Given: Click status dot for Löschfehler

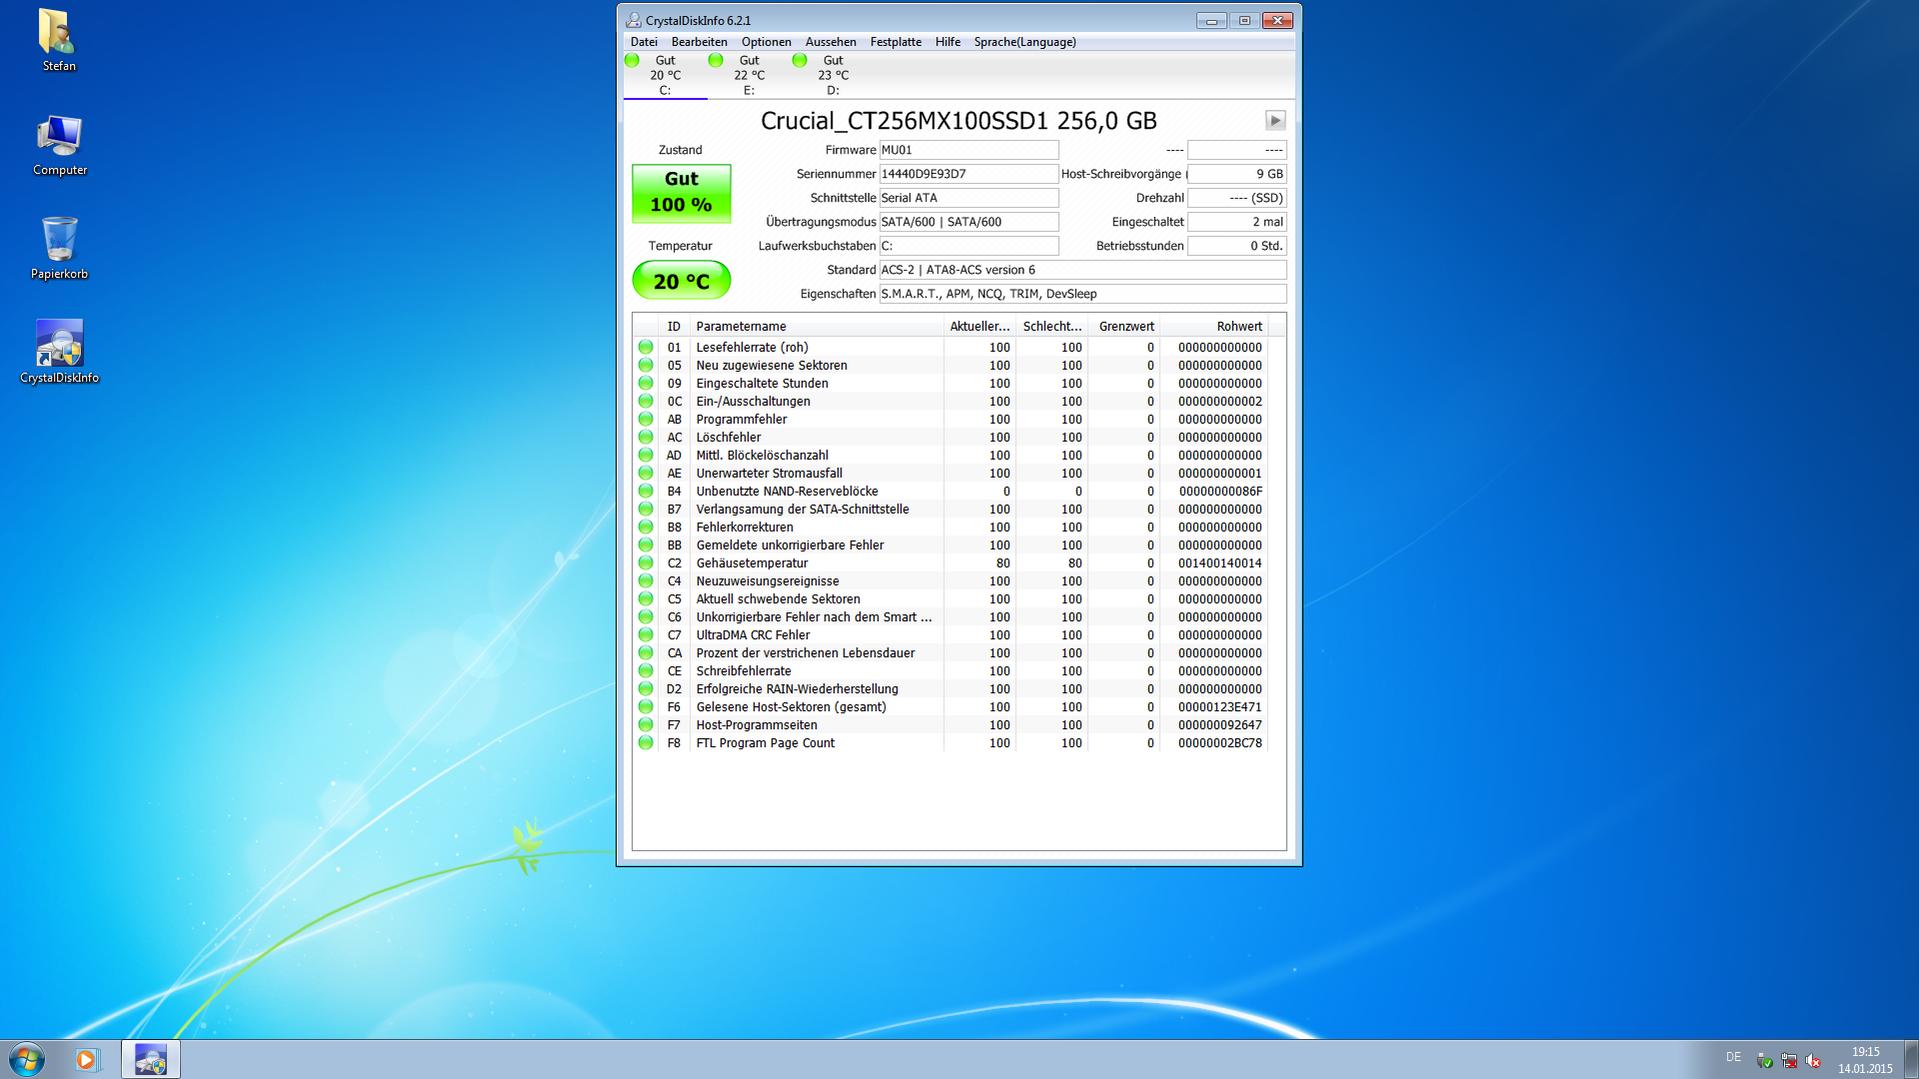Looking at the screenshot, I should [646, 437].
